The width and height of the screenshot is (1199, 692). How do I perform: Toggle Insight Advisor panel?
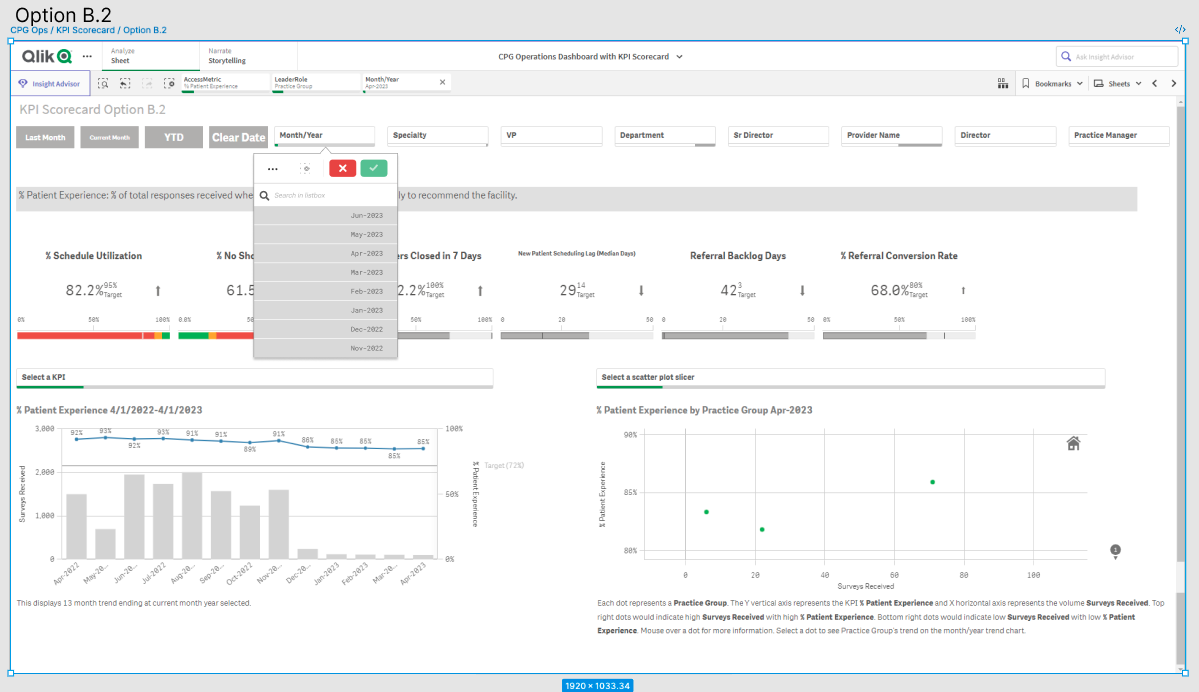pyautogui.click(x=50, y=83)
